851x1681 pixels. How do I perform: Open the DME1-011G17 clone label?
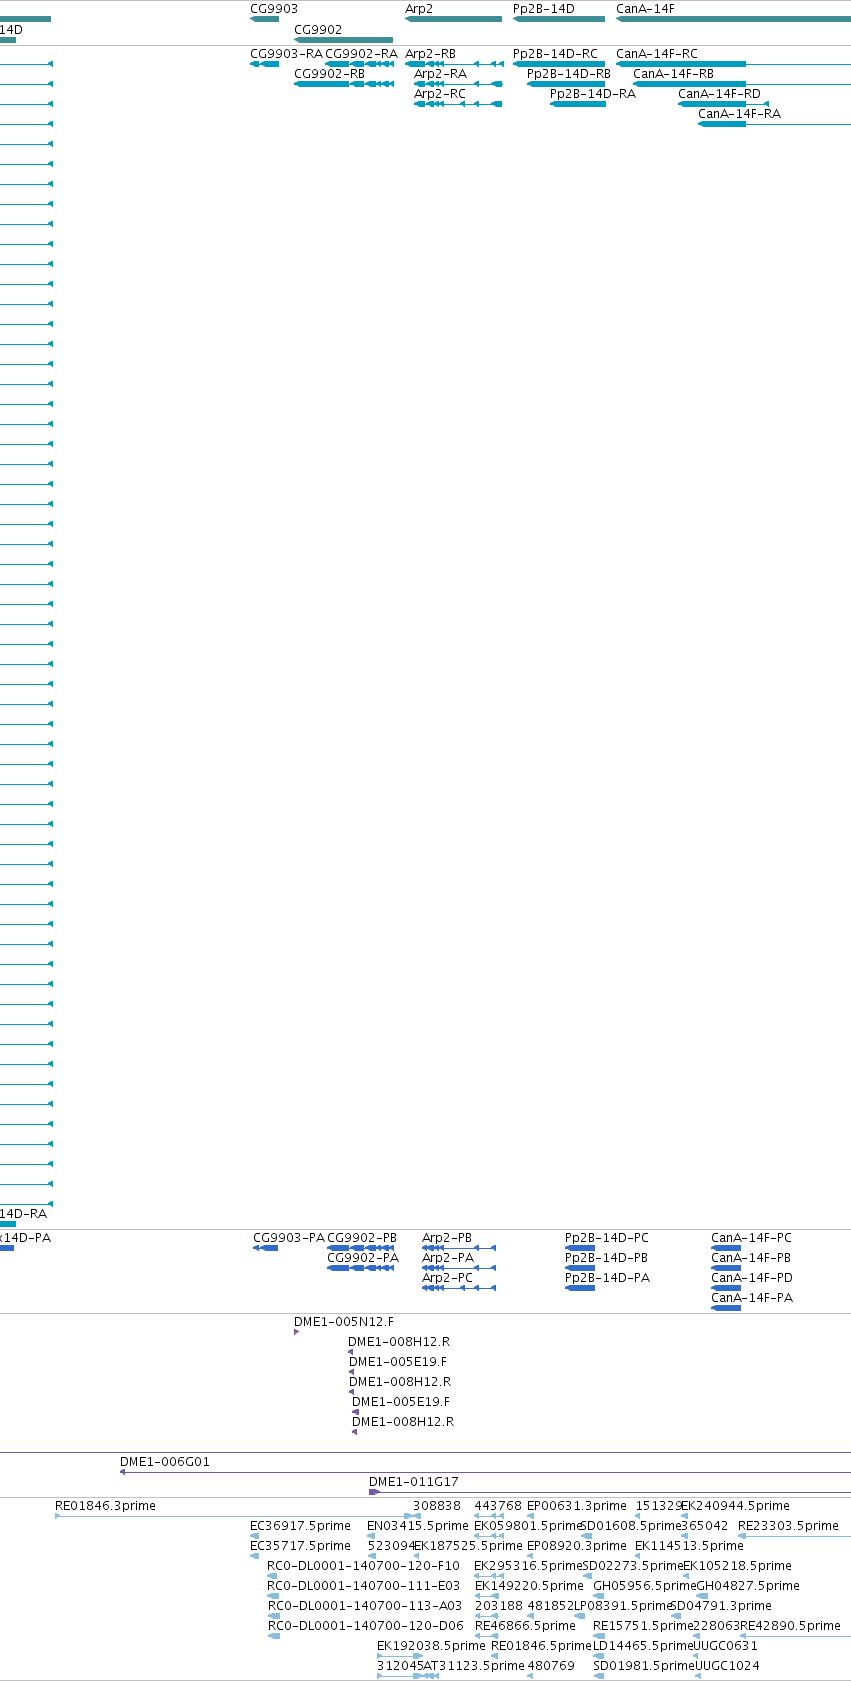(x=414, y=1482)
